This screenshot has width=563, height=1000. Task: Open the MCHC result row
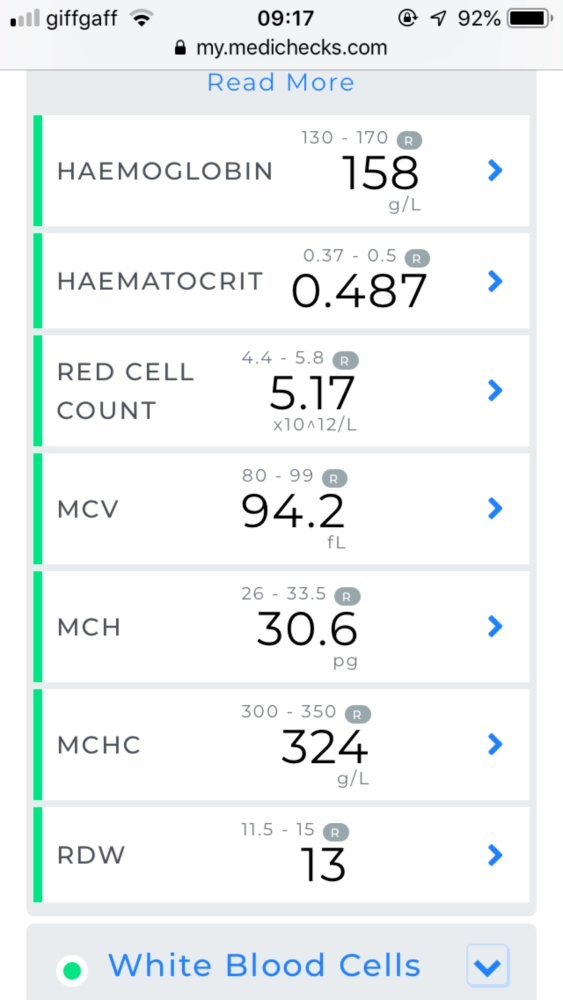(x=281, y=744)
